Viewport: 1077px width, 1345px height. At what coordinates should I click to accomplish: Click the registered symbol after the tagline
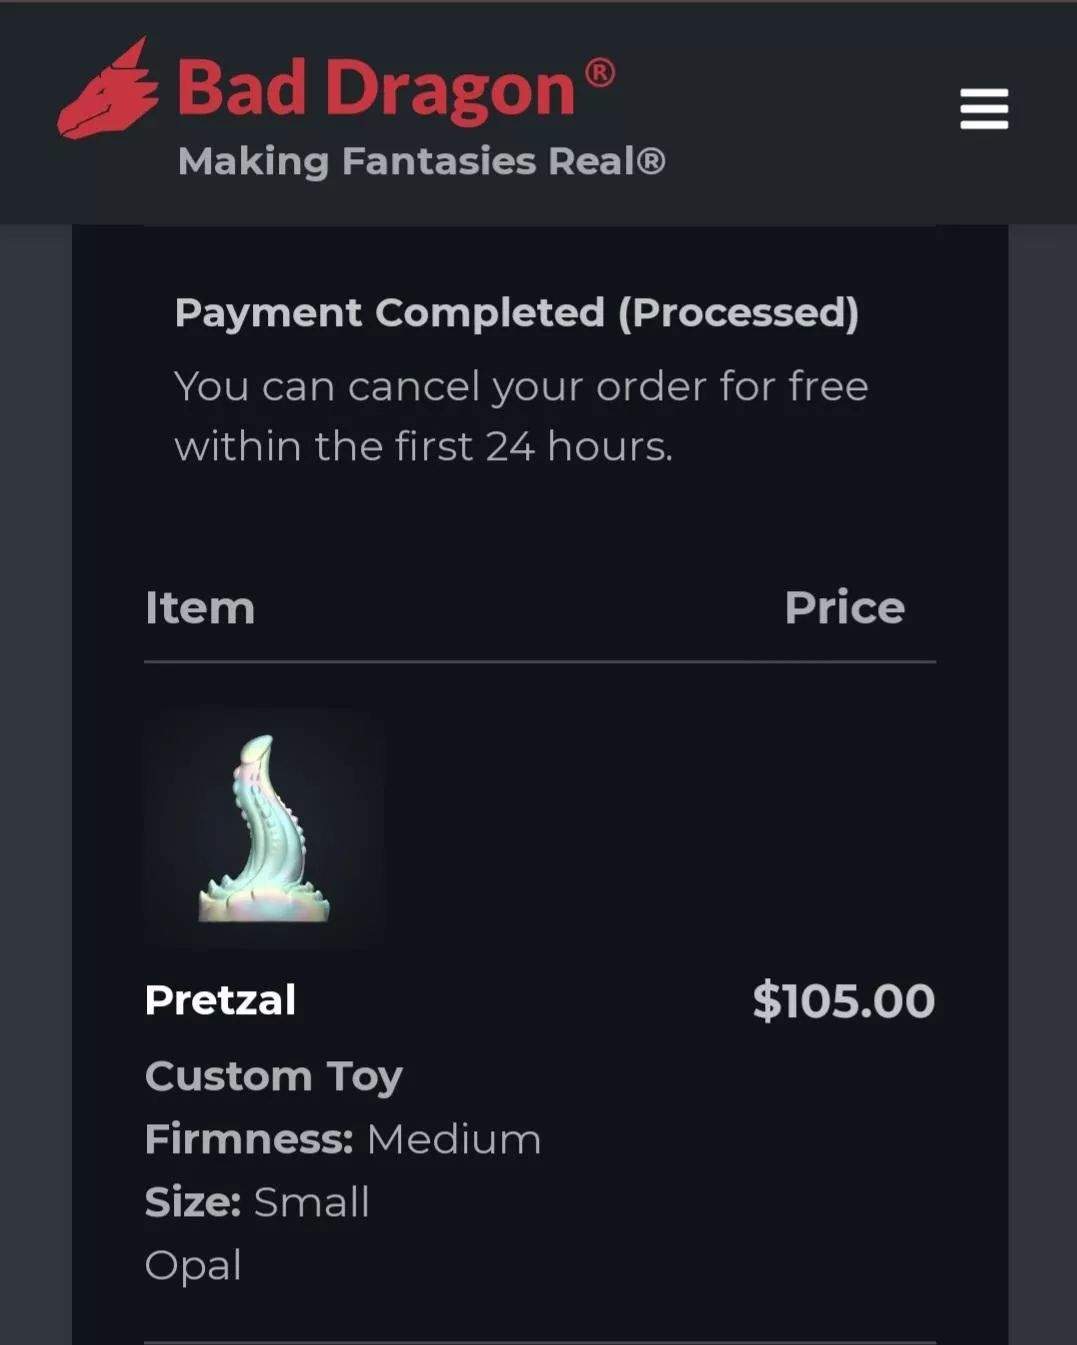point(651,161)
